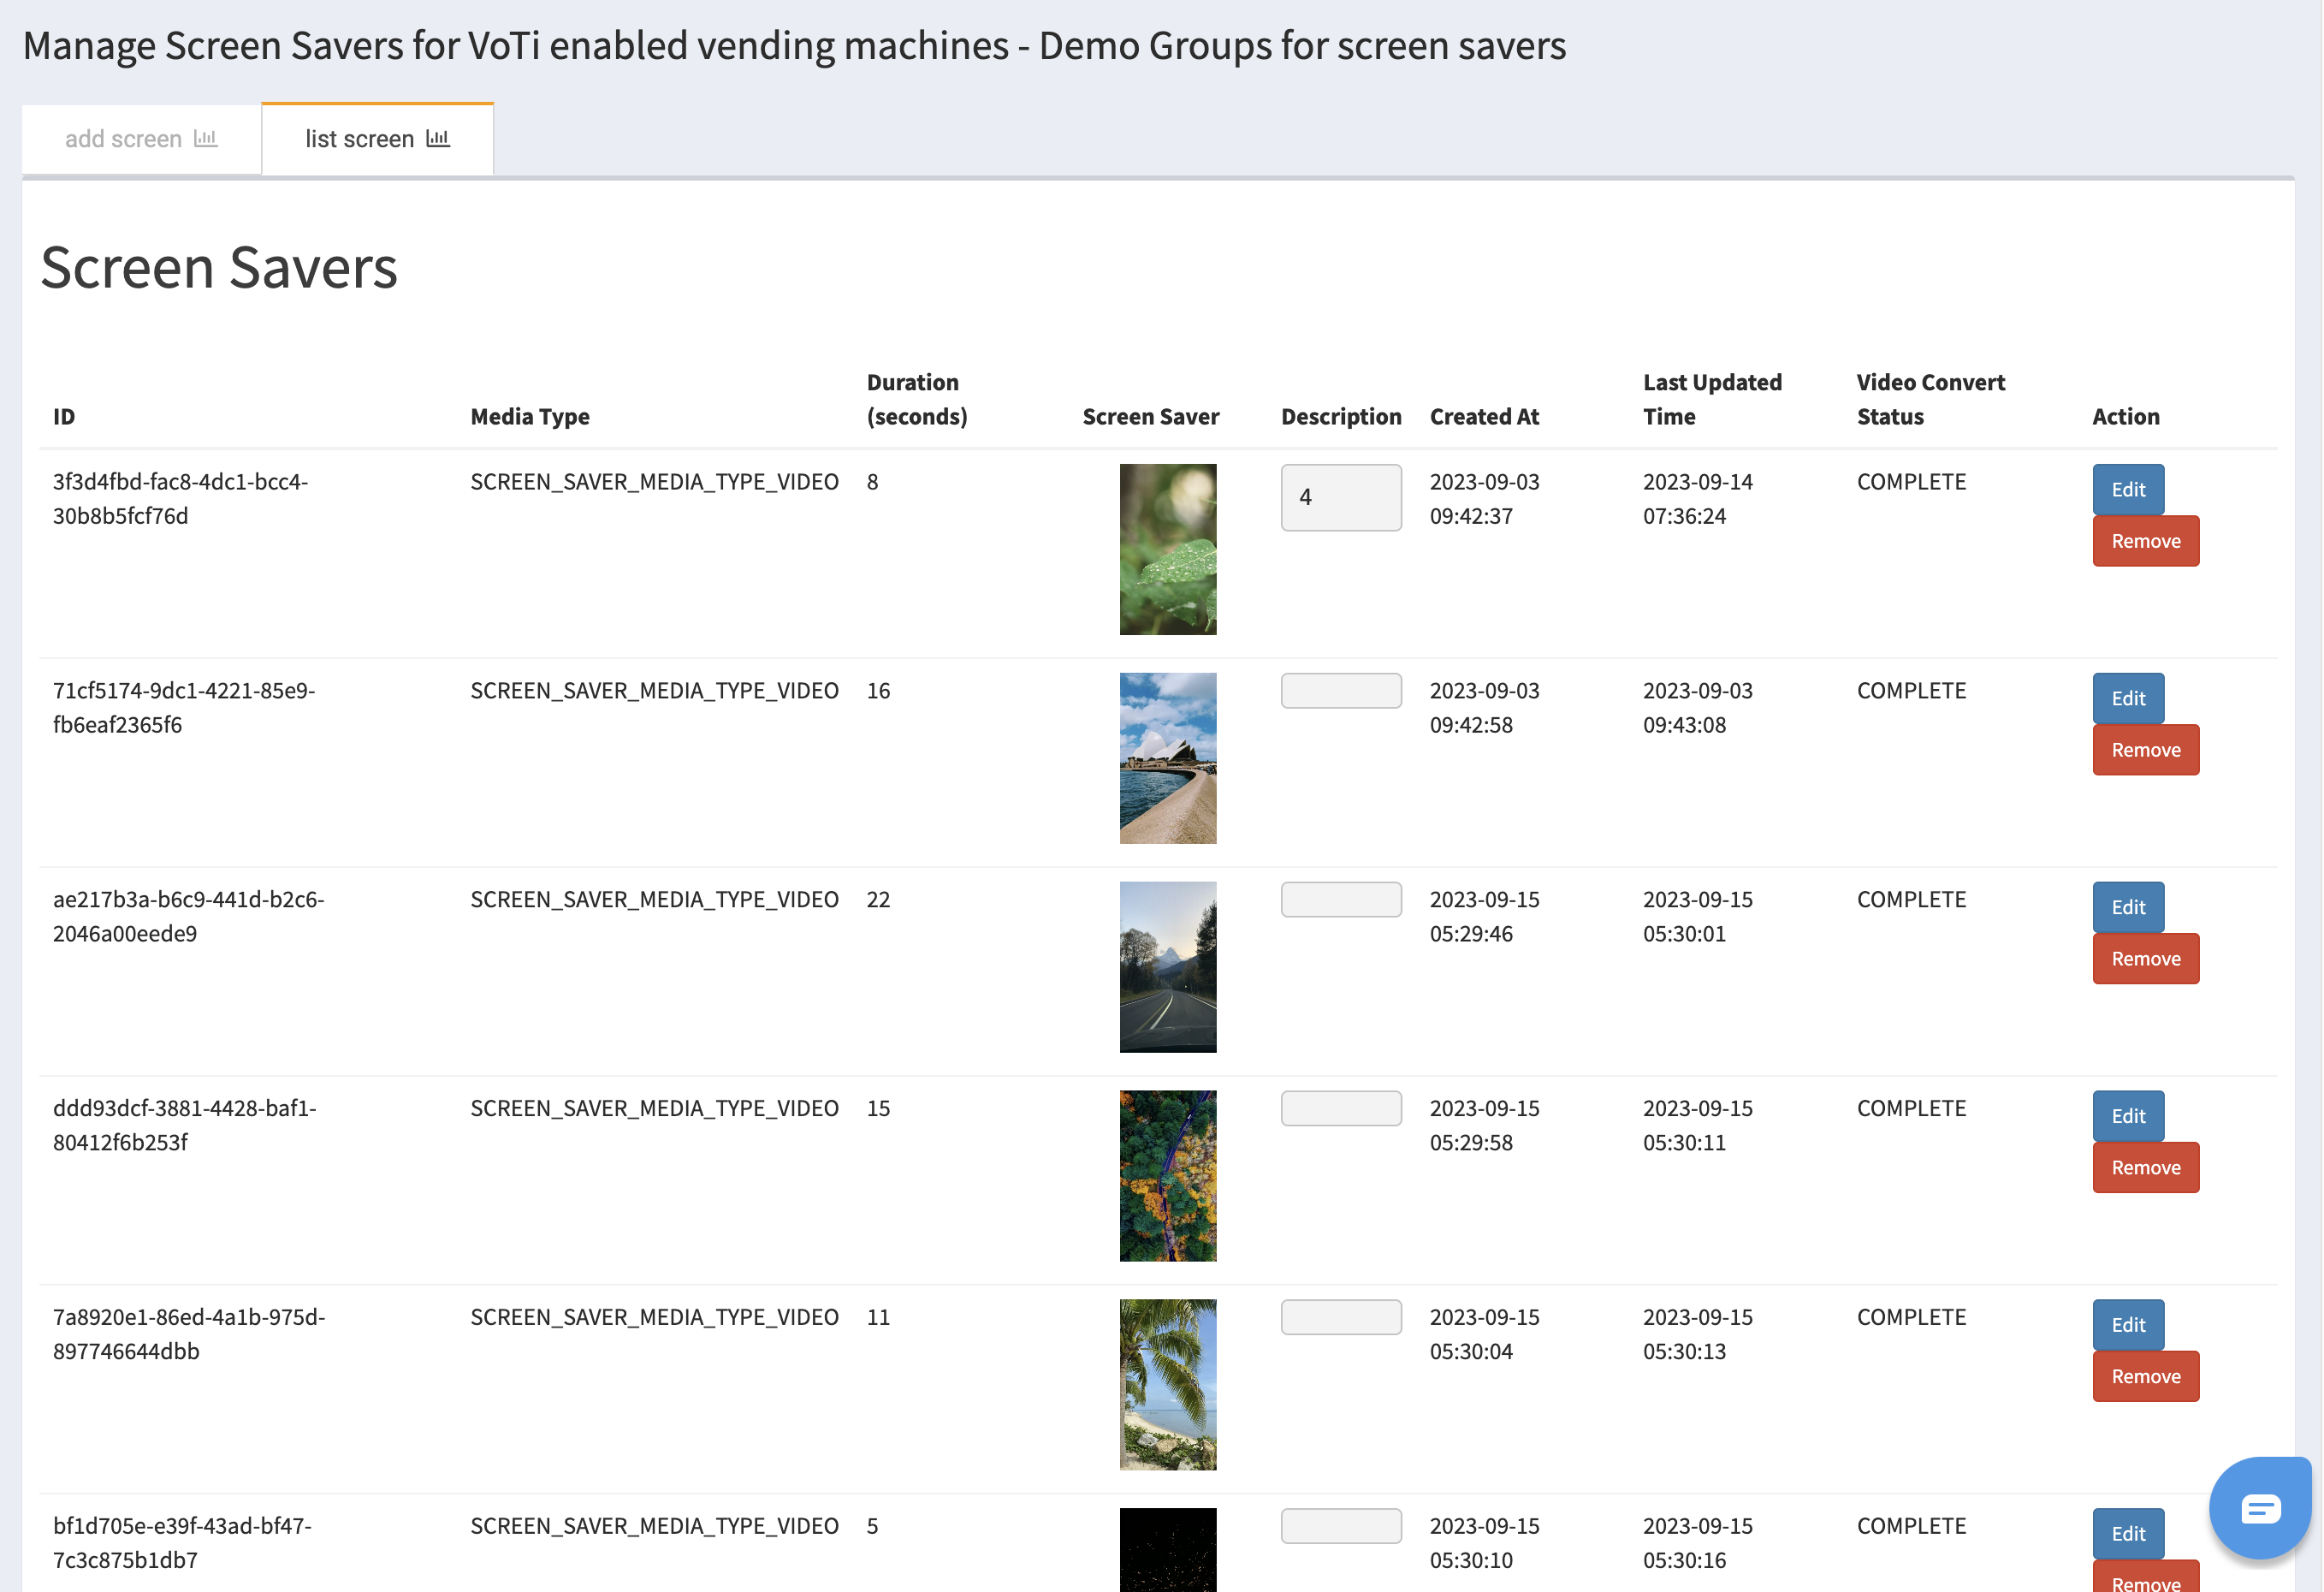
Task: Click description field containing 4
Action: click(x=1340, y=497)
